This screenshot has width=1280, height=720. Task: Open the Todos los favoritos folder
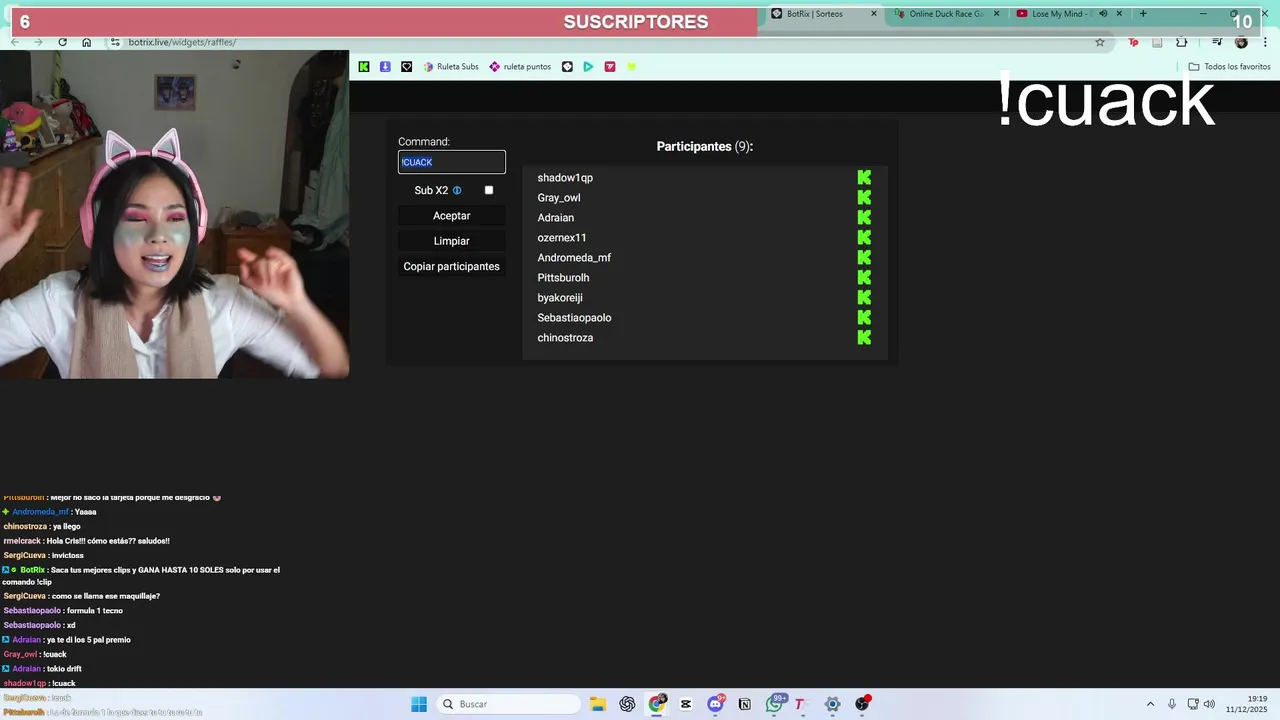tap(1230, 67)
